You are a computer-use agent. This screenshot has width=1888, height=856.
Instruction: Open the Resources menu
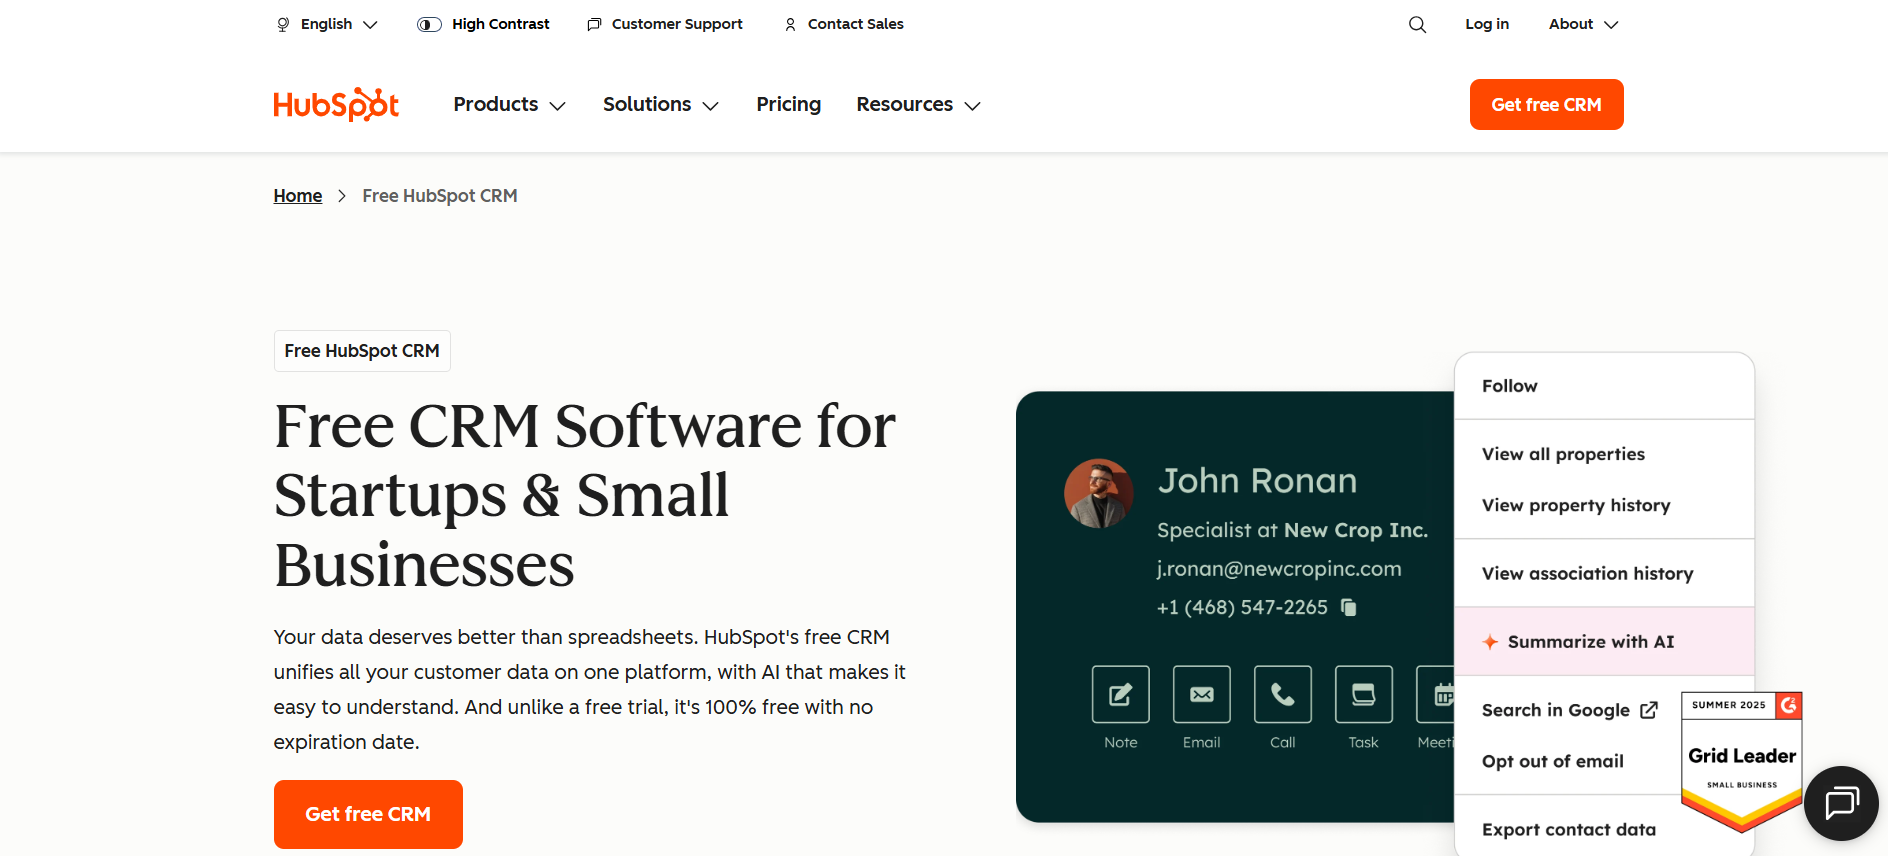click(918, 104)
